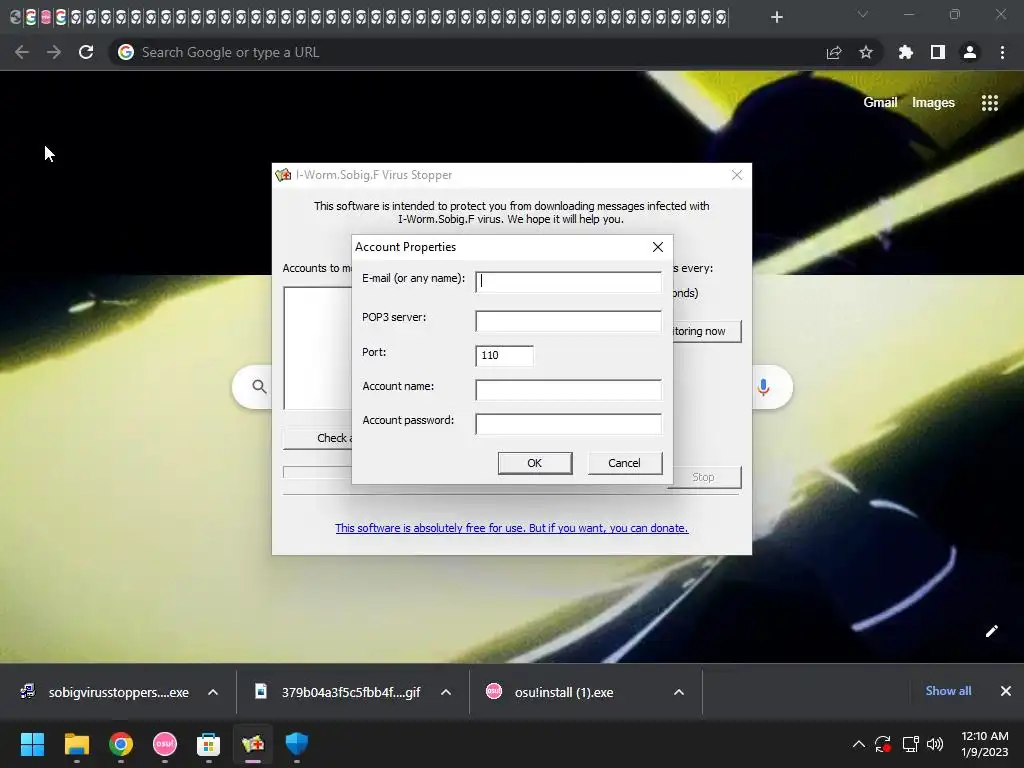
Task: Go back in Chrome
Action: pyautogui.click(x=22, y=52)
